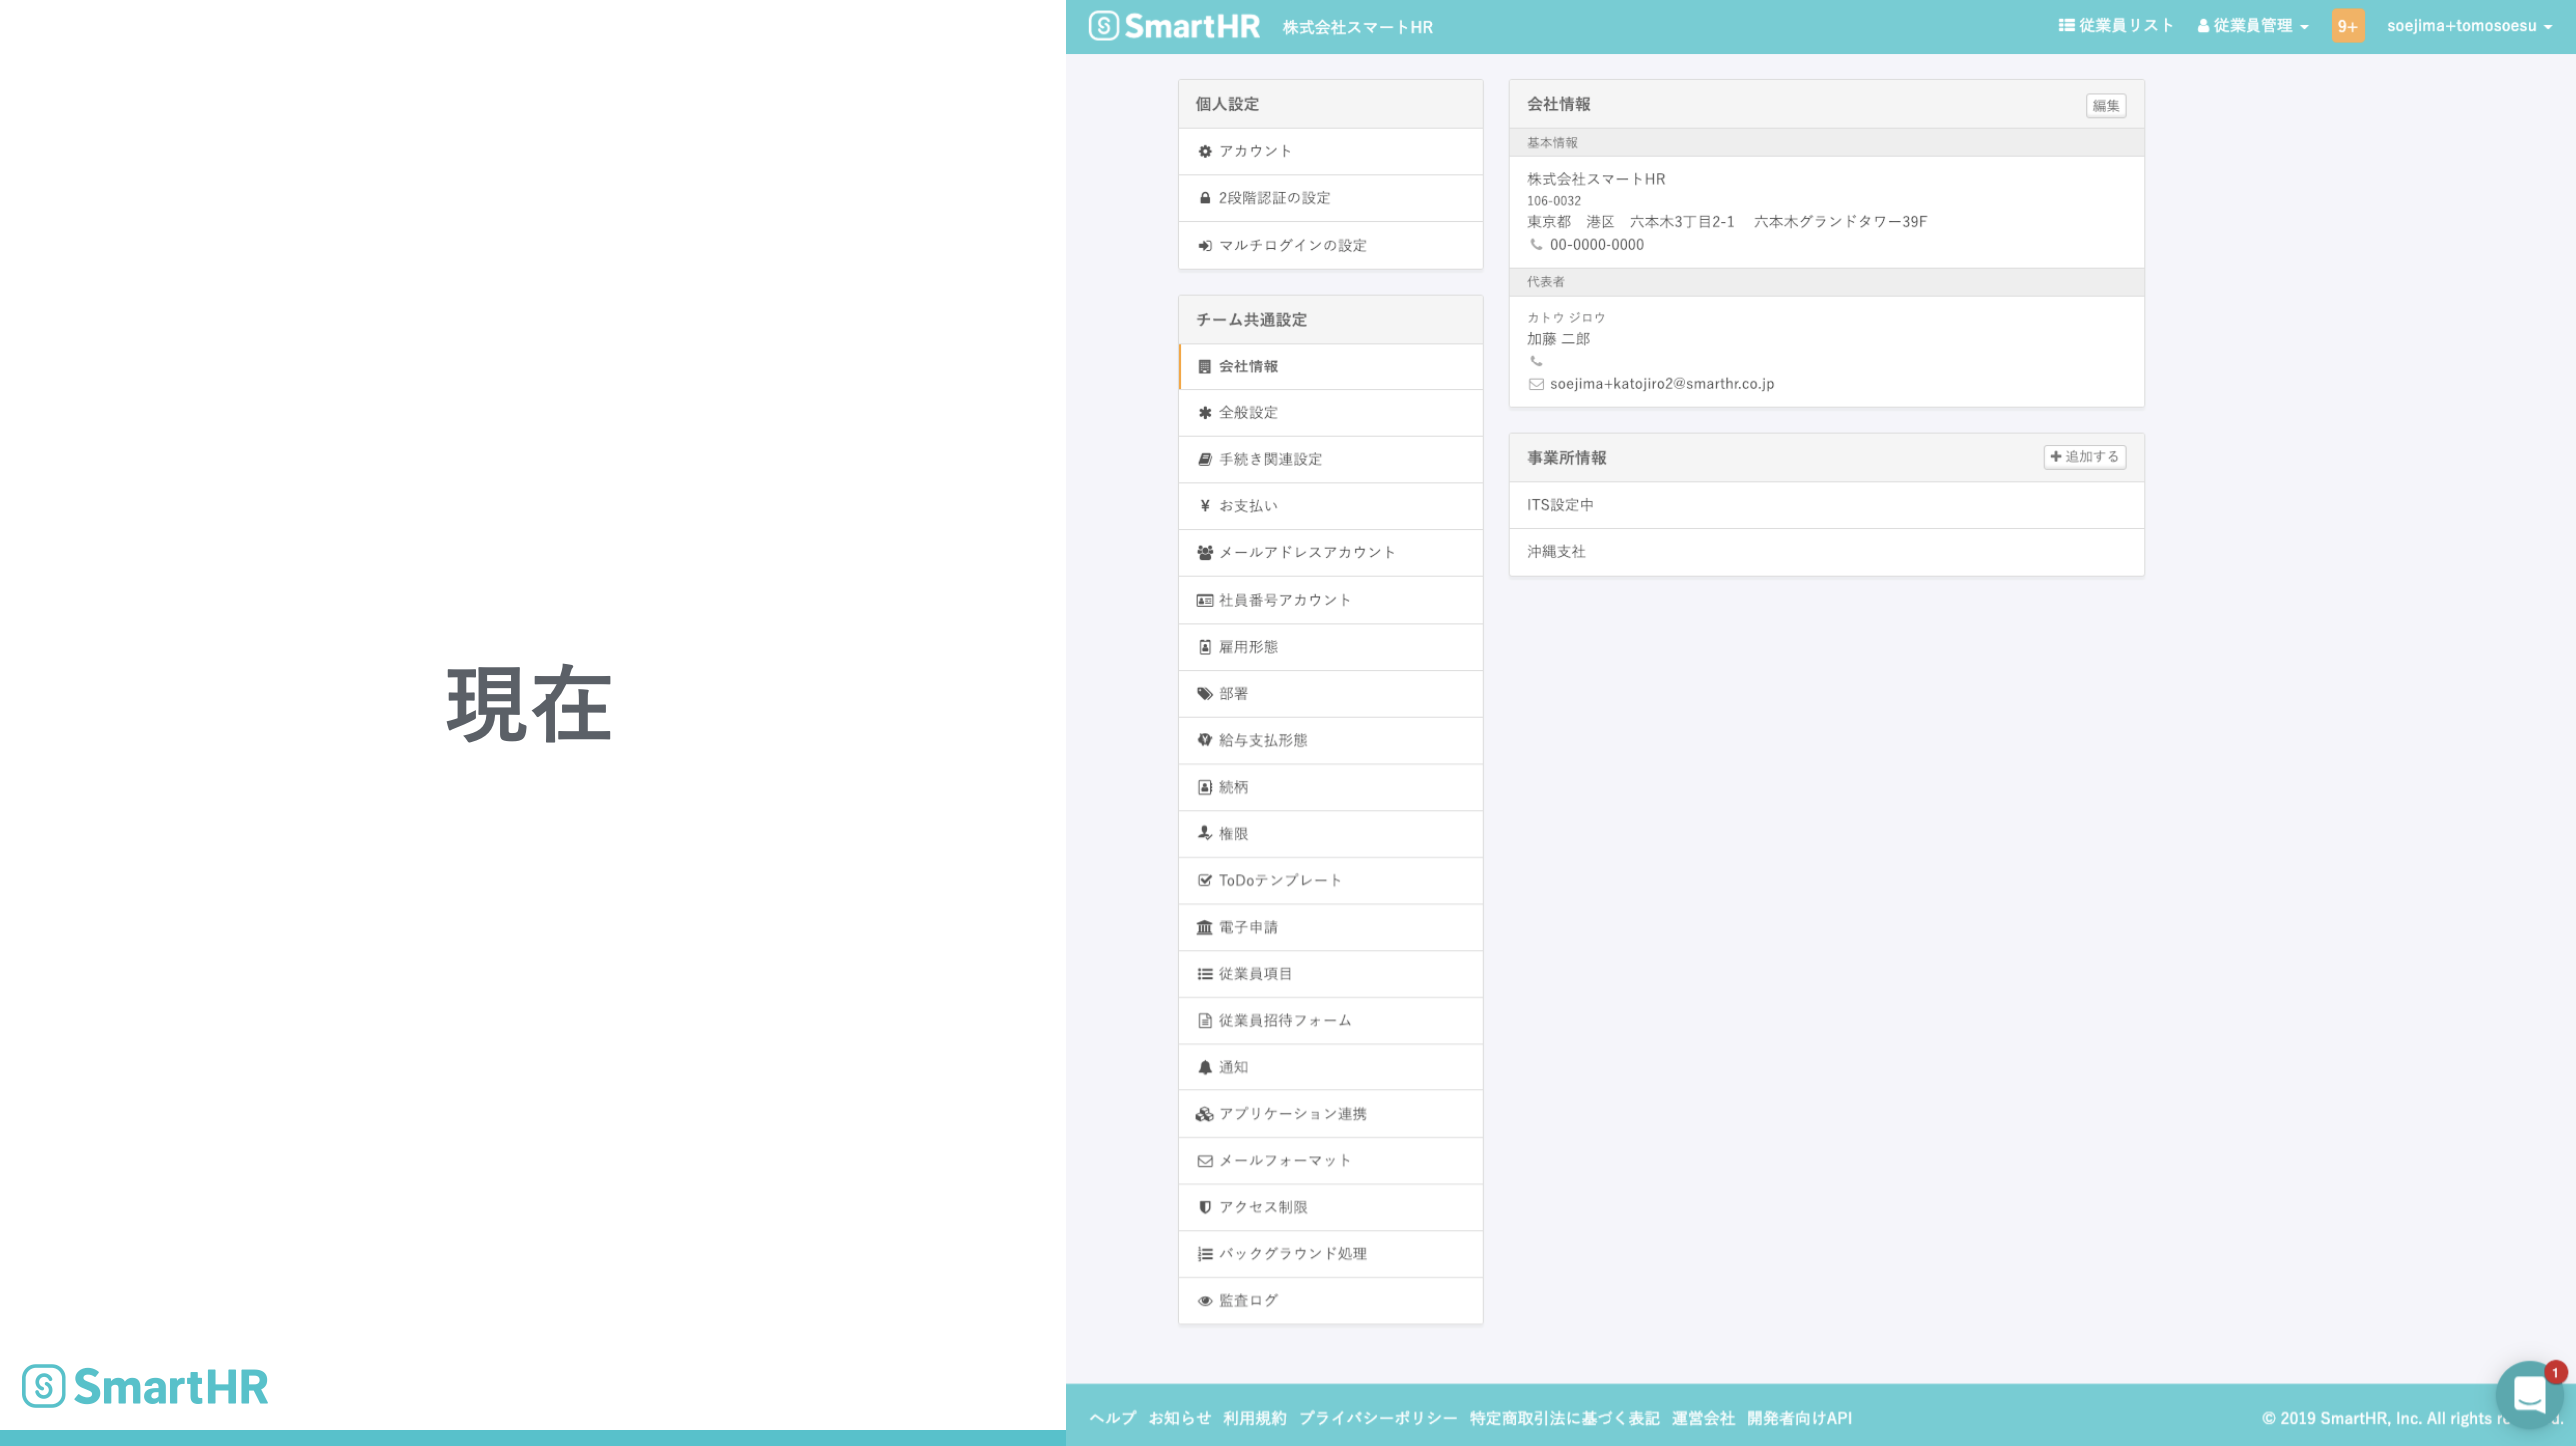Open the 9+ notifications badge
Viewport: 2576px width, 1446px height.
pos(2347,26)
